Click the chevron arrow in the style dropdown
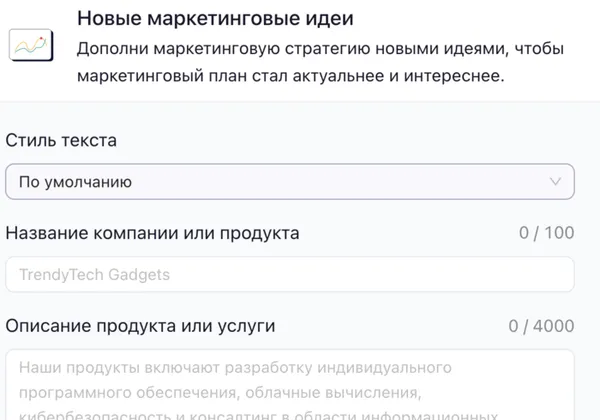600x420 pixels. pyautogui.click(x=556, y=182)
